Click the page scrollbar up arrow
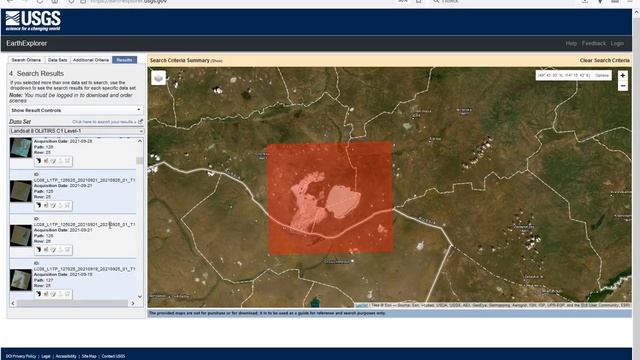 [636, 13]
